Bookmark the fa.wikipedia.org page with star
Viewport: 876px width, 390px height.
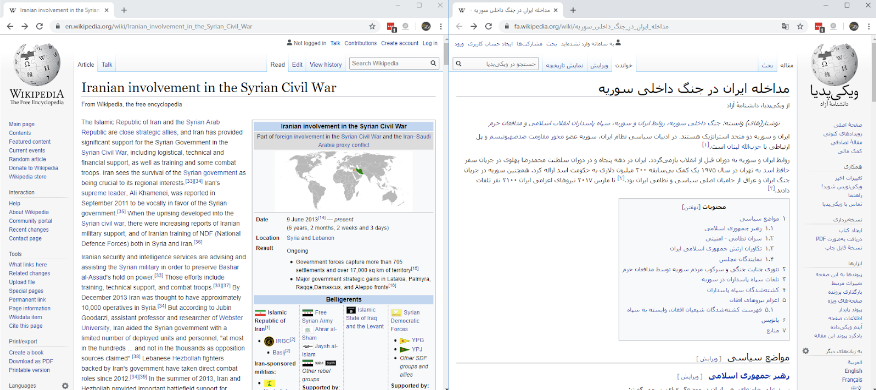800,26
